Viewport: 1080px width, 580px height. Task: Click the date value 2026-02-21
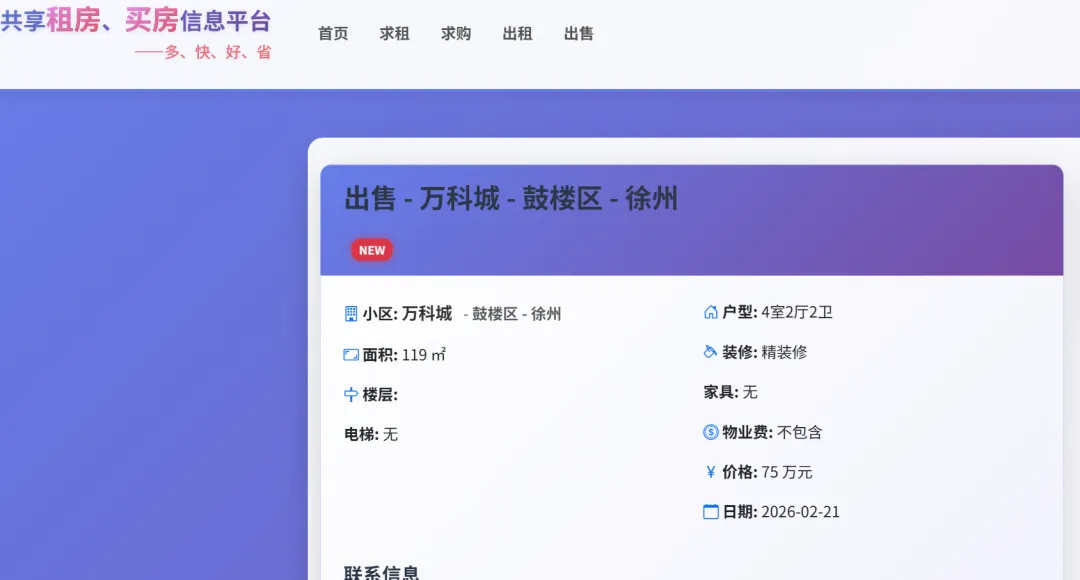pyautogui.click(x=800, y=512)
